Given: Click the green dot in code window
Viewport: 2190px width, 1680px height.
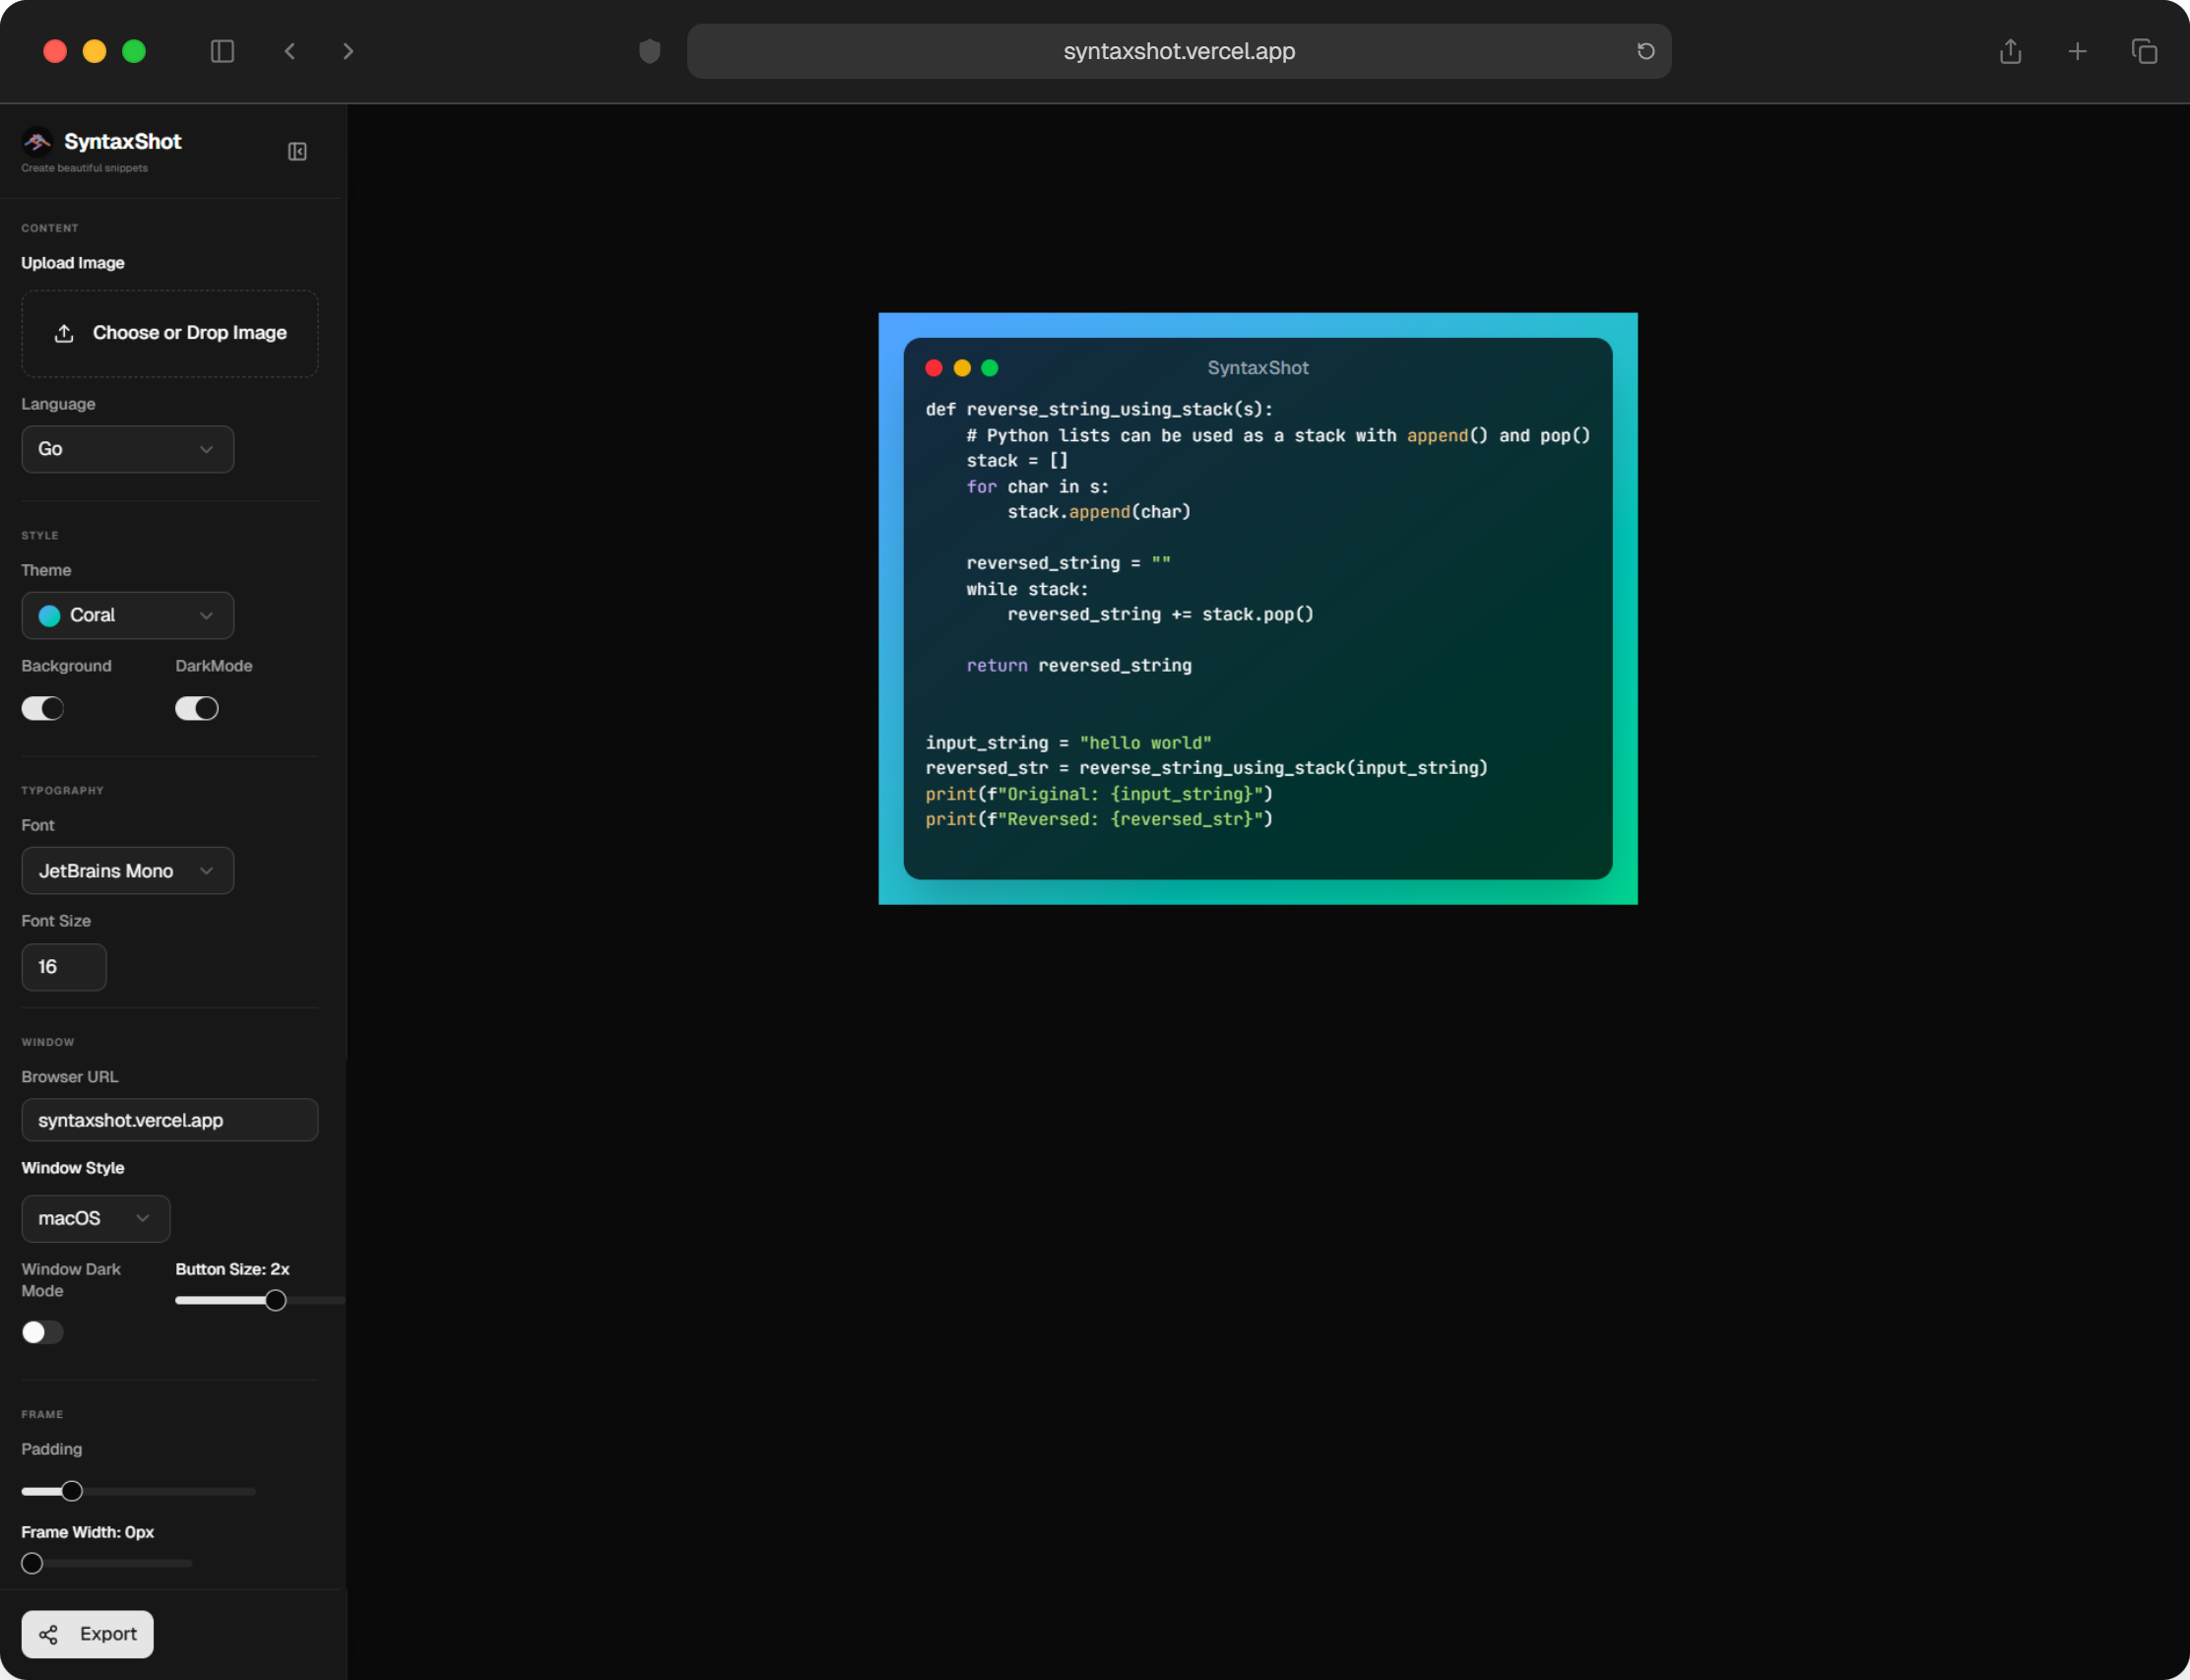Looking at the screenshot, I should click(990, 368).
